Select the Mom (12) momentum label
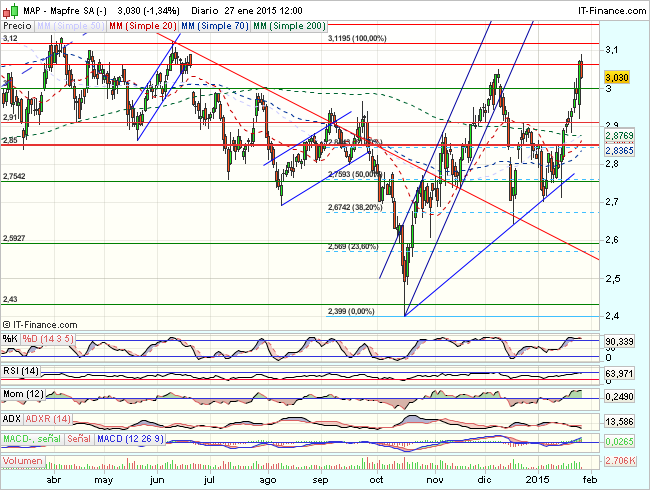 [x=23, y=394]
